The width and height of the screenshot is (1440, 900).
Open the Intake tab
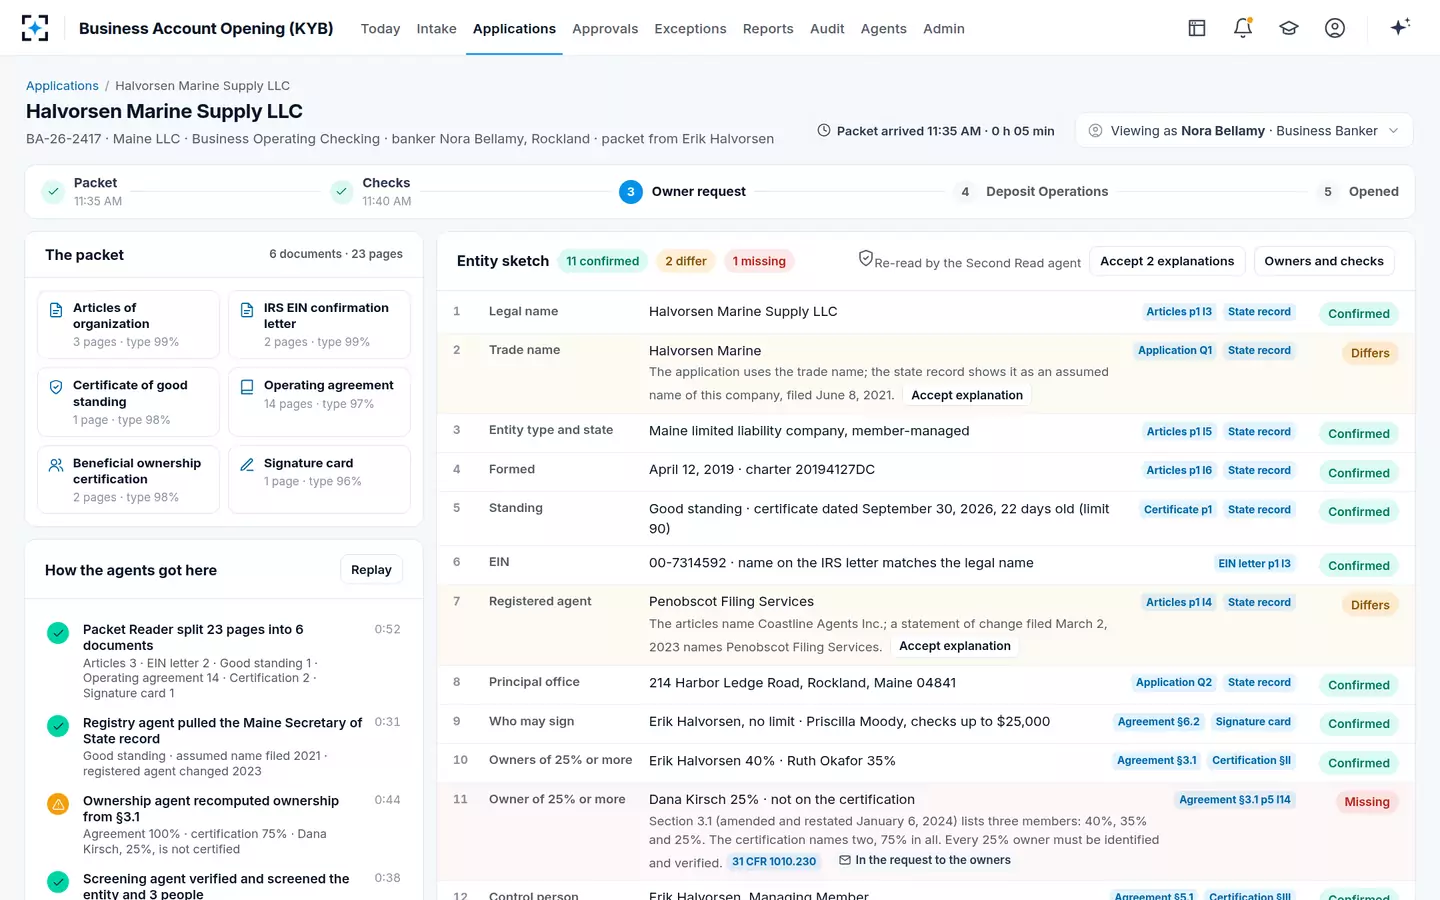(436, 29)
